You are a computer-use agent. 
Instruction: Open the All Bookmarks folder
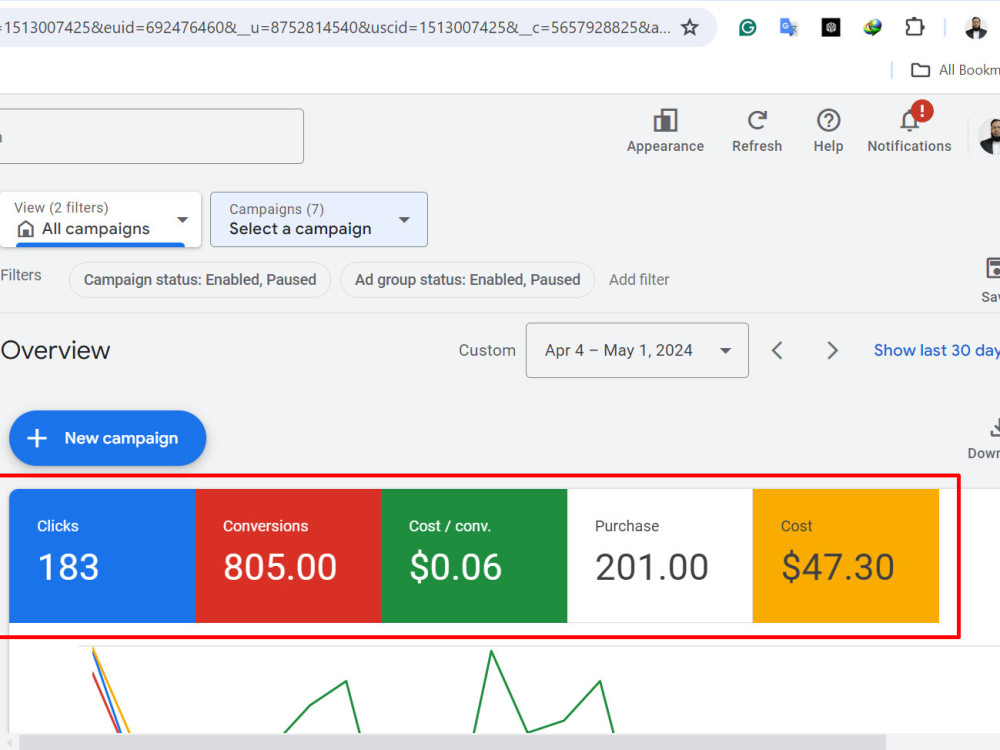955,70
